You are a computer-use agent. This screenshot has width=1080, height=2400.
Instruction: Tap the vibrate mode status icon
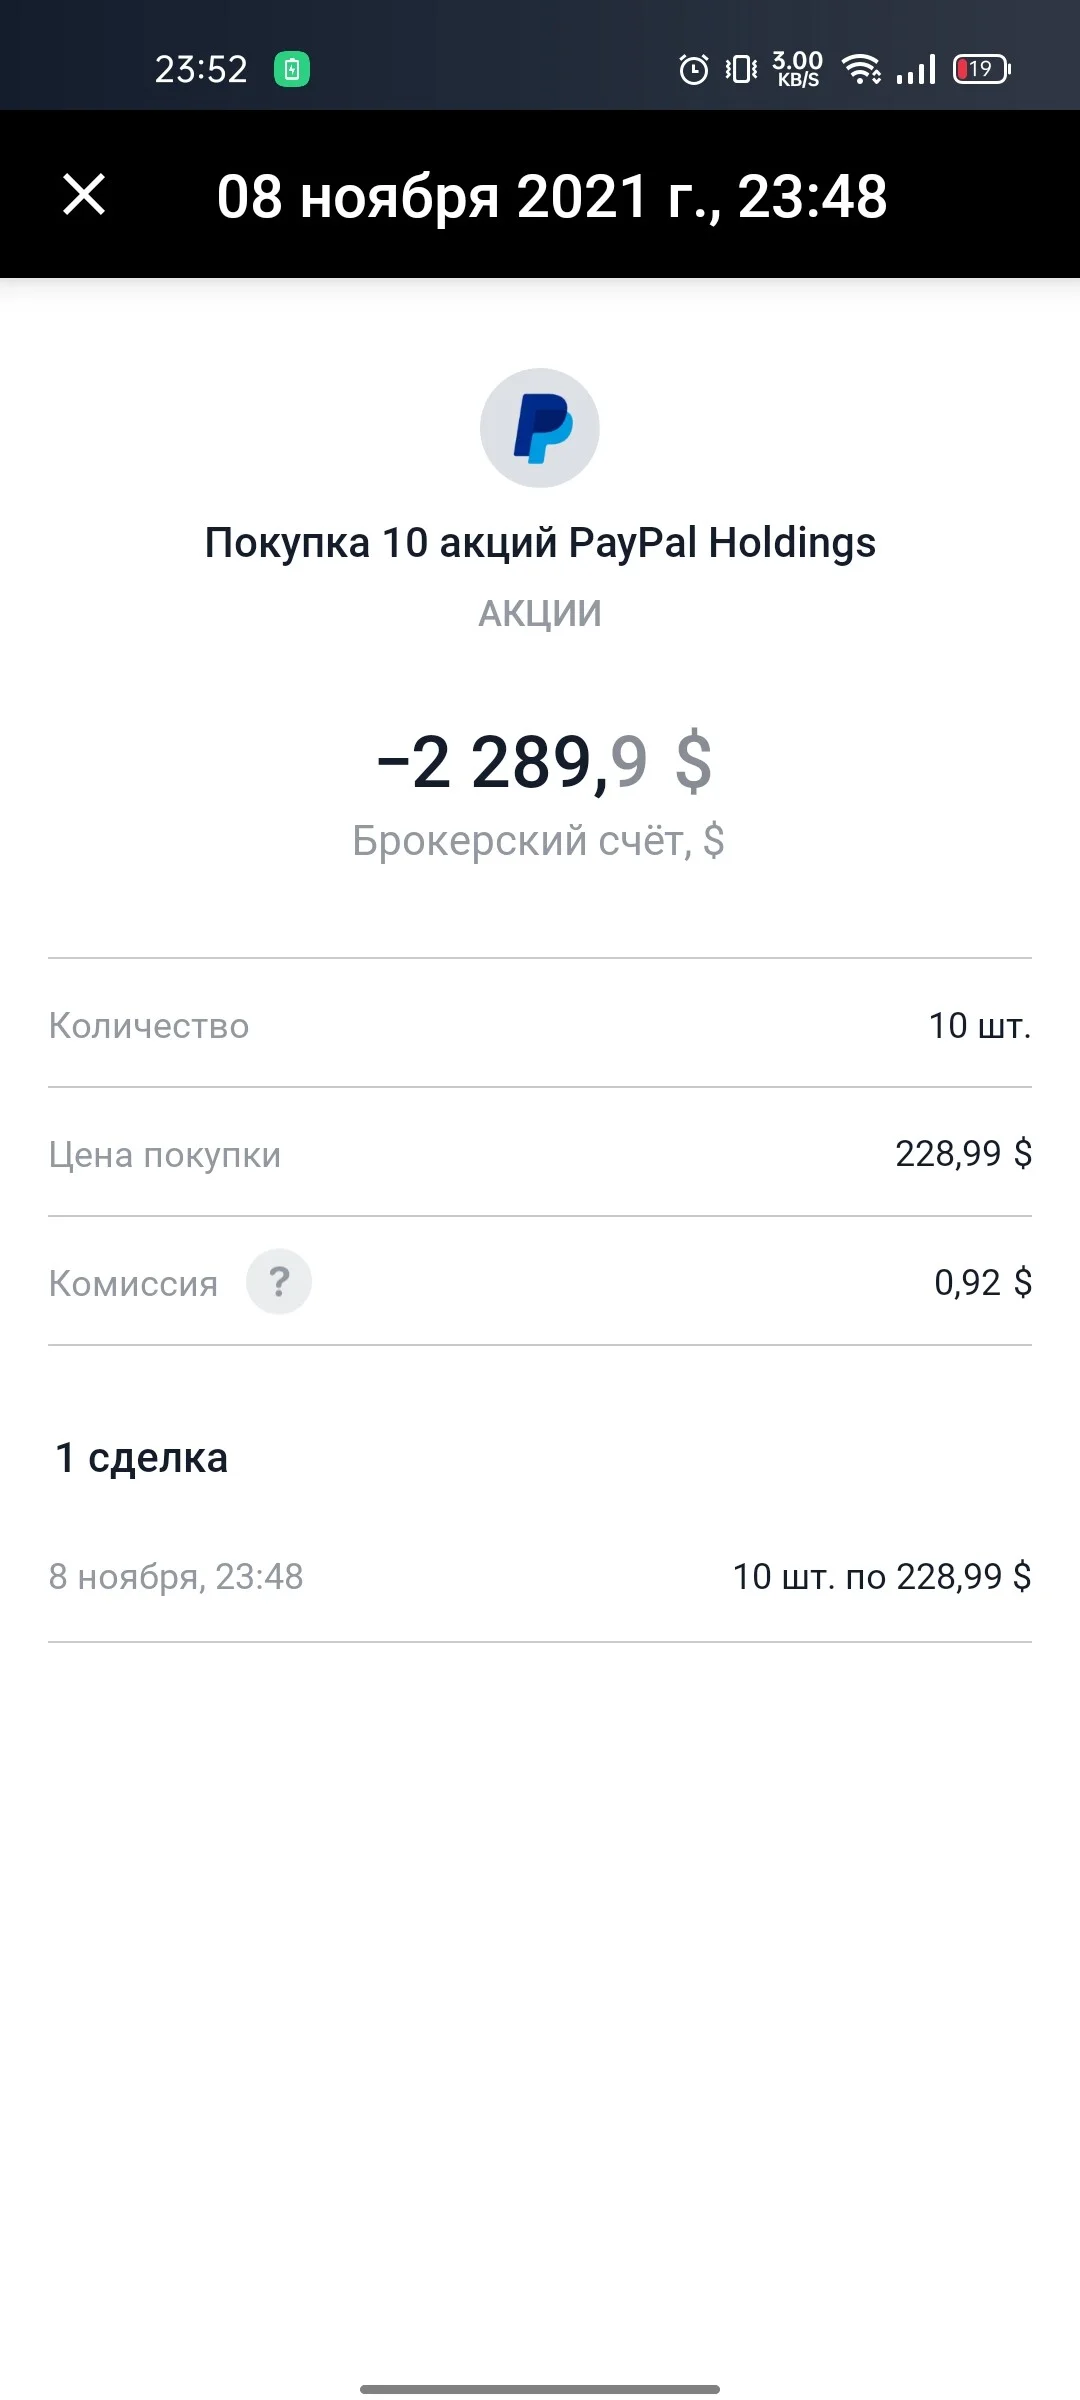pos(742,69)
